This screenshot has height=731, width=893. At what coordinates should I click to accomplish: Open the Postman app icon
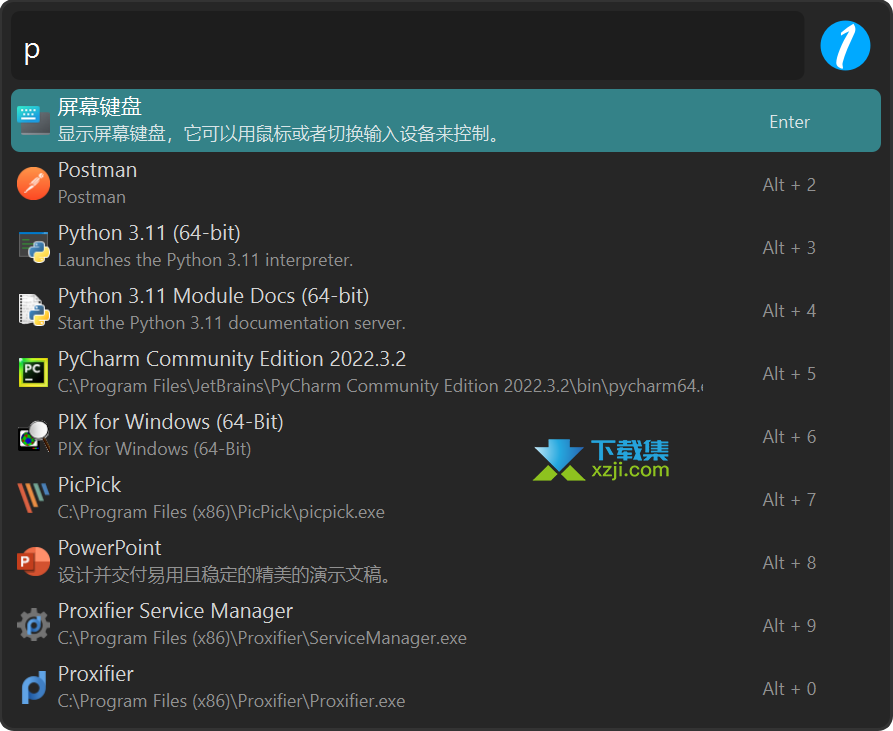33,183
